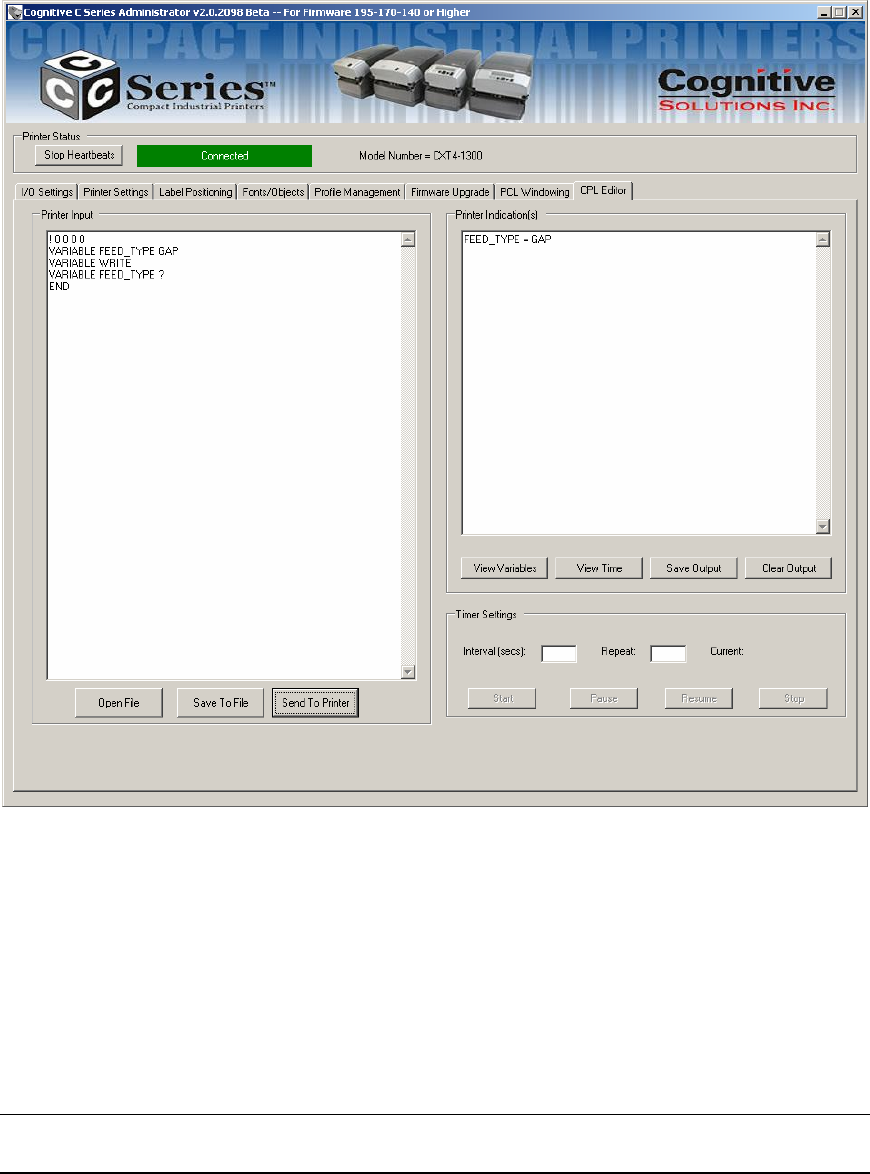Save the printer output
Image resolution: width=870 pixels, height=1174 pixels.
(693, 568)
